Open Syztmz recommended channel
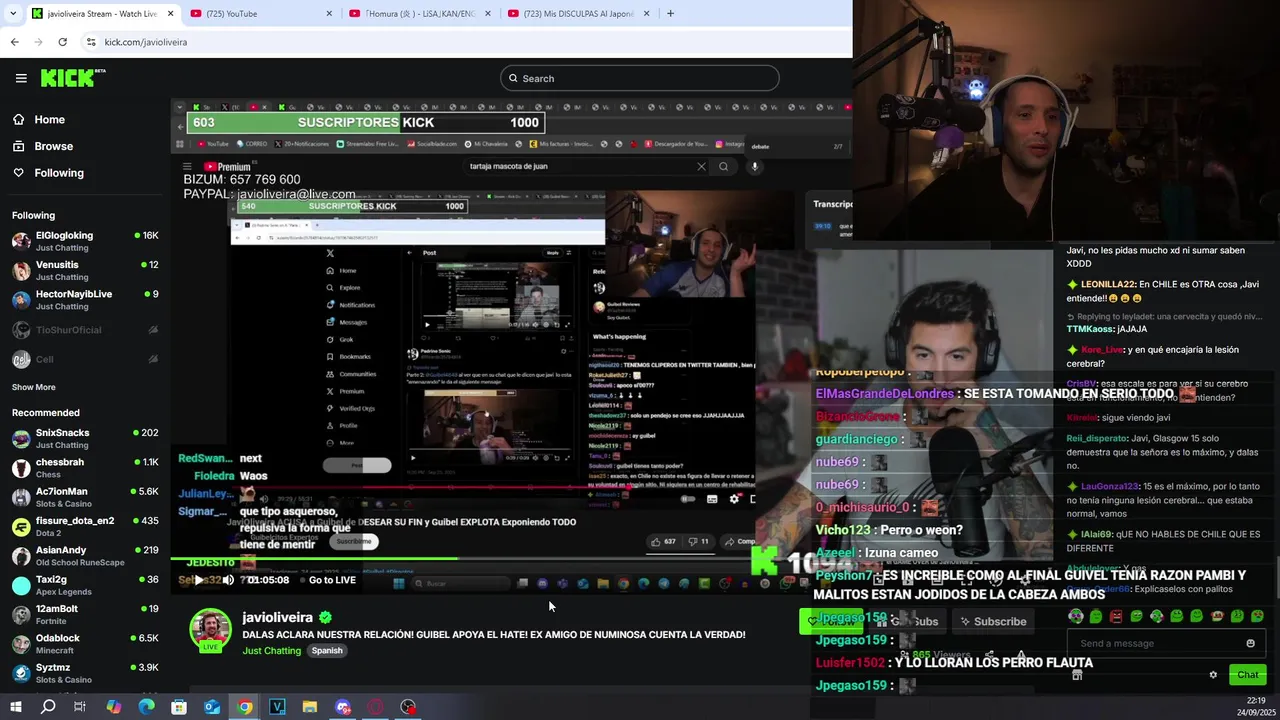 coord(85,673)
